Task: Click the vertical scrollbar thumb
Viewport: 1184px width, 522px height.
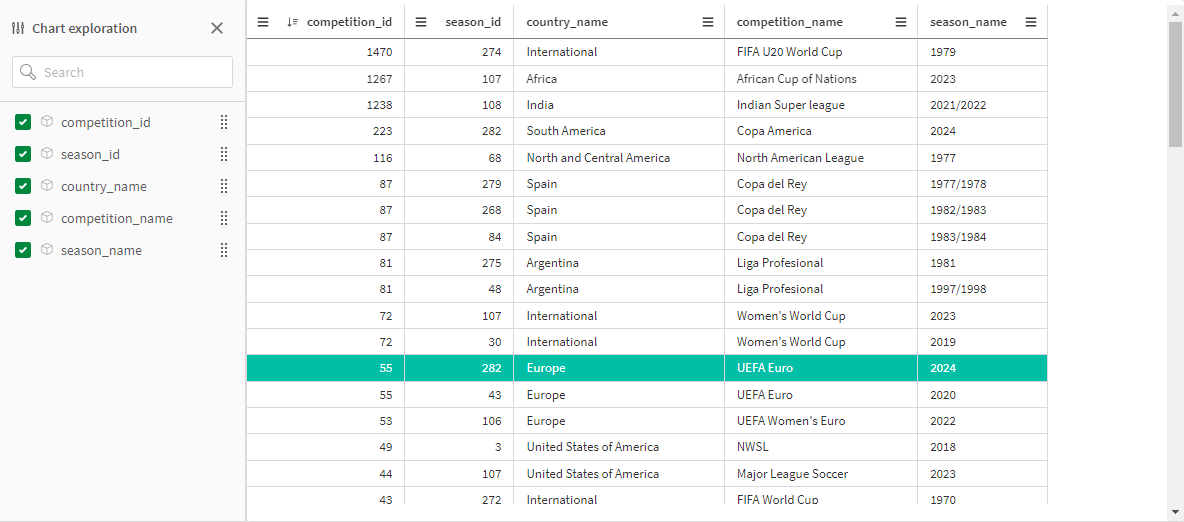Action: (1176, 83)
